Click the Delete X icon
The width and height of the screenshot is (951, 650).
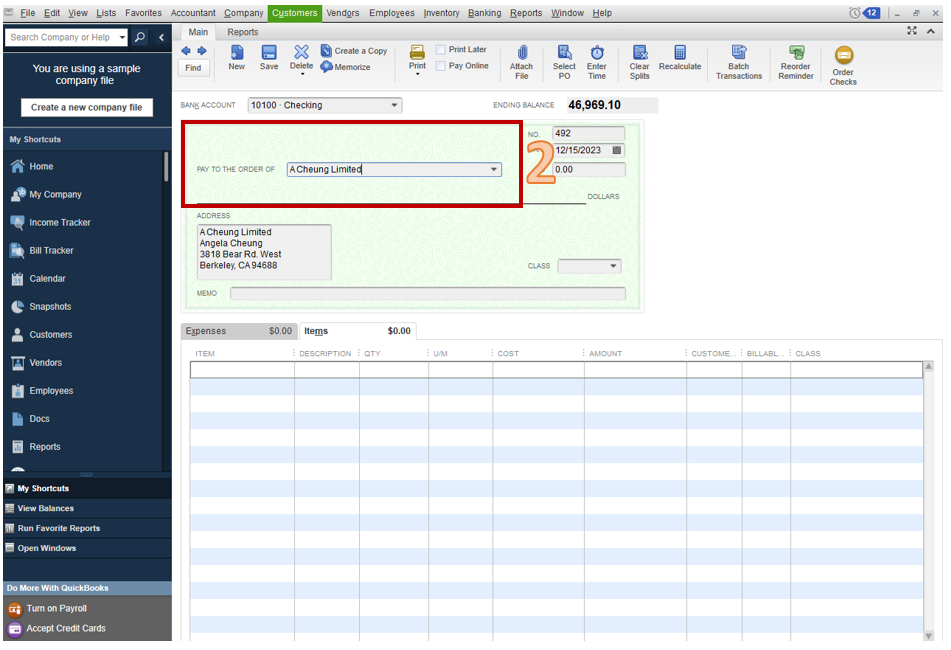click(301, 52)
